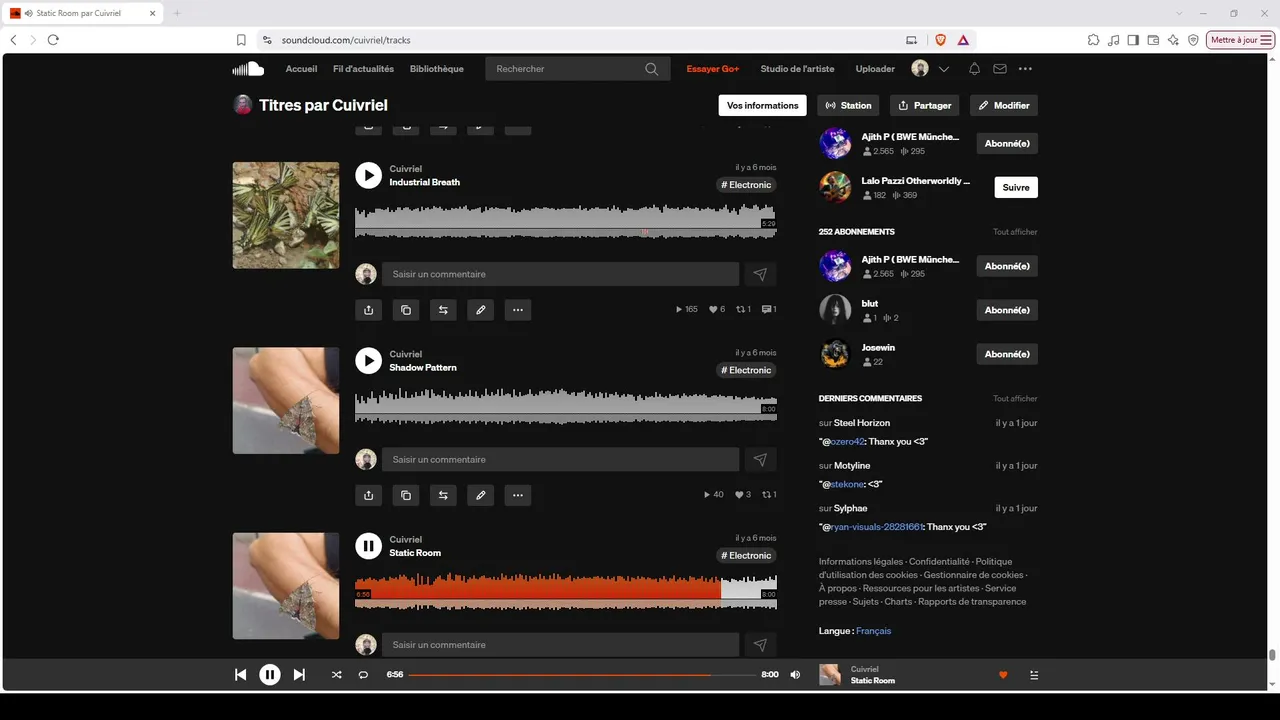
Task: Open the messages envelope
Action: [1000, 69]
